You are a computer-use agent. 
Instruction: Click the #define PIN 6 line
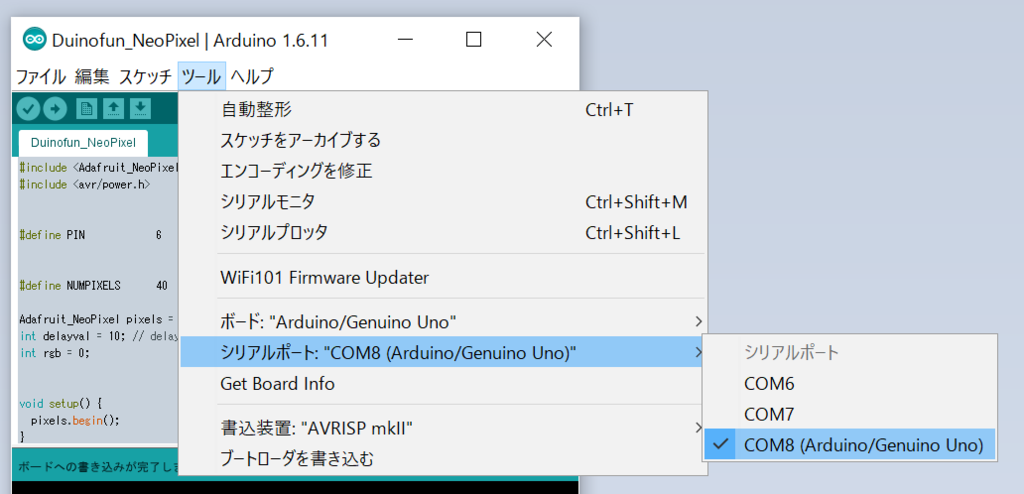tap(90, 235)
